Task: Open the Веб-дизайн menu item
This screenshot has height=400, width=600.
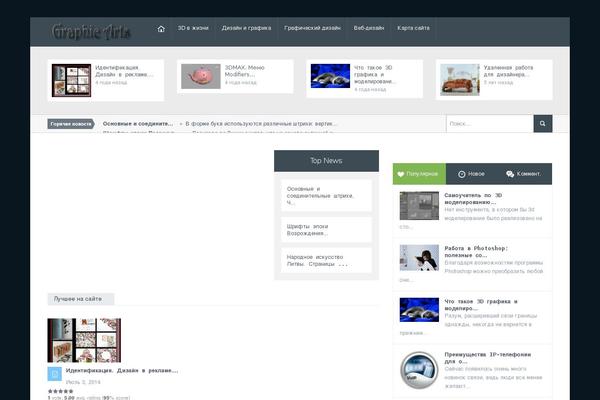Action: (x=369, y=28)
